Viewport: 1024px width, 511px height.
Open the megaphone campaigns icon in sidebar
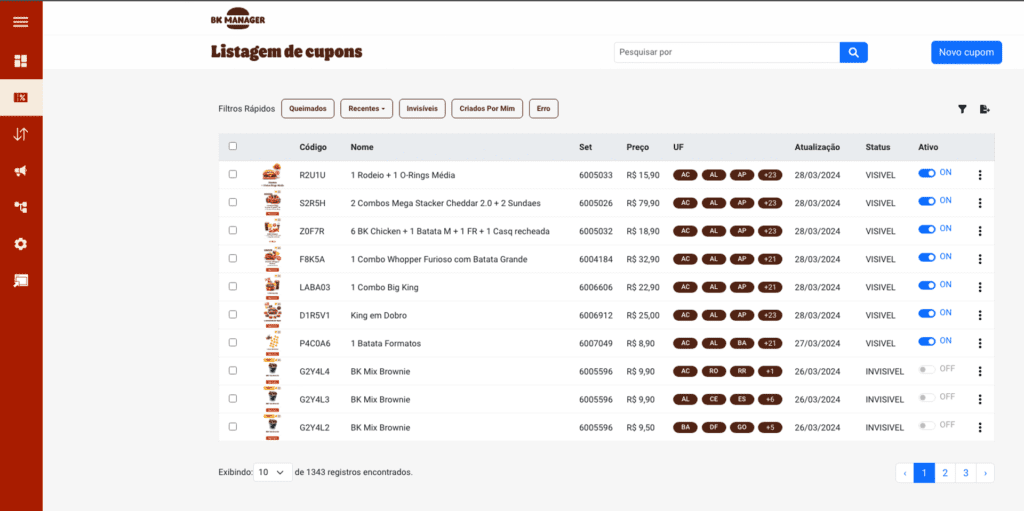21,171
